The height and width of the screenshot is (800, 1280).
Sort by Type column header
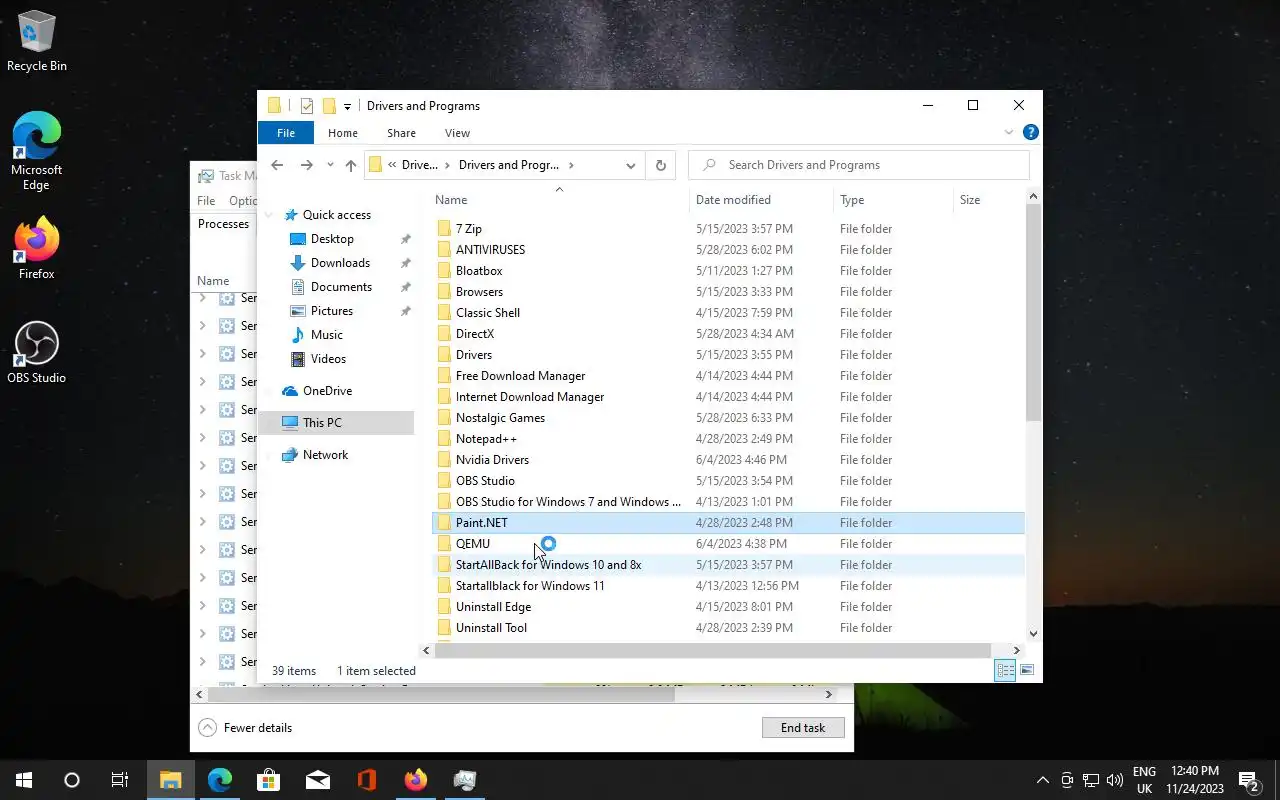click(x=893, y=200)
